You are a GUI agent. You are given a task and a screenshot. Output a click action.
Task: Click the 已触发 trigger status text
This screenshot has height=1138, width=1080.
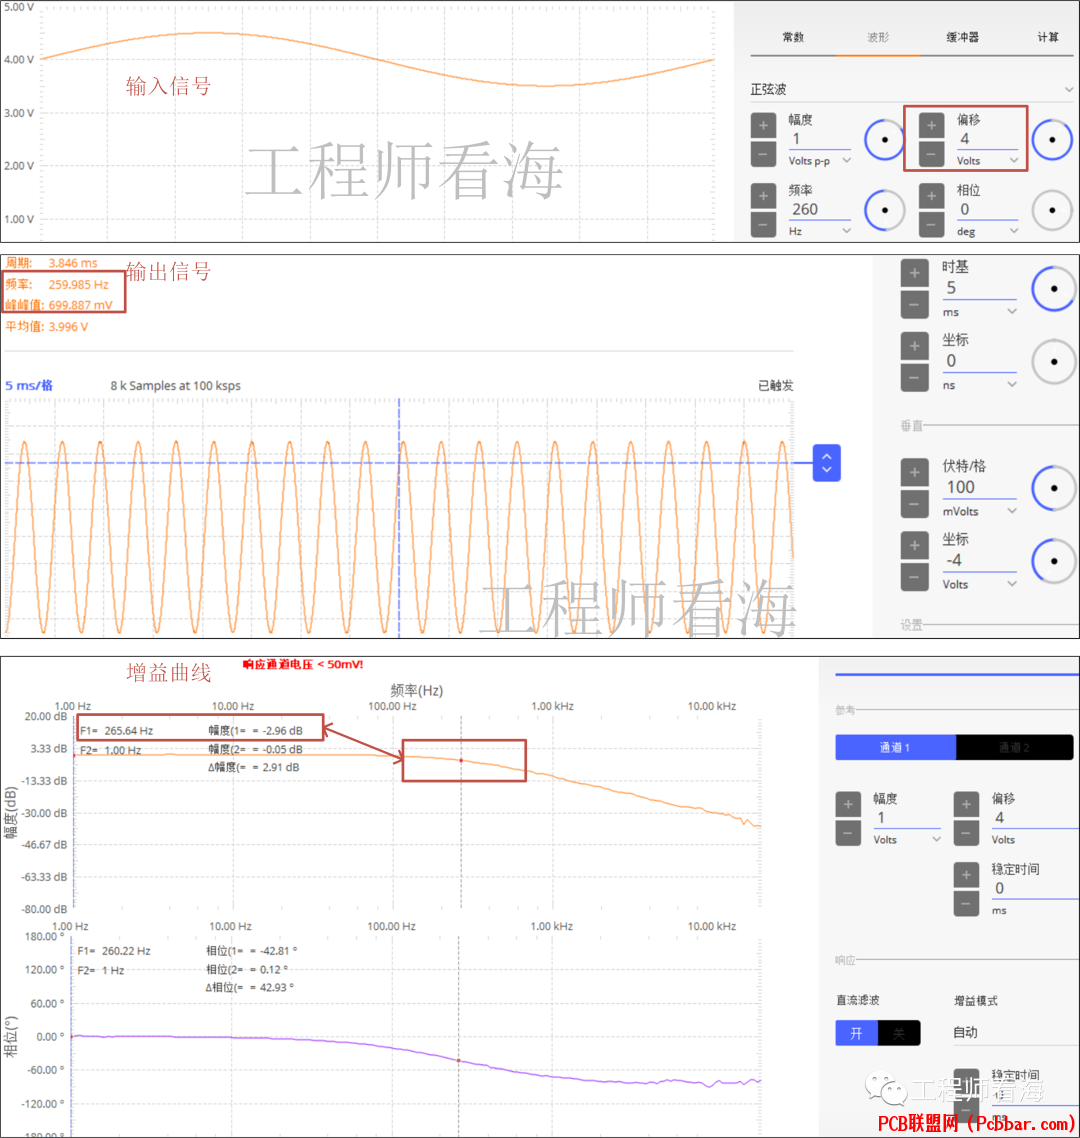(776, 385)
